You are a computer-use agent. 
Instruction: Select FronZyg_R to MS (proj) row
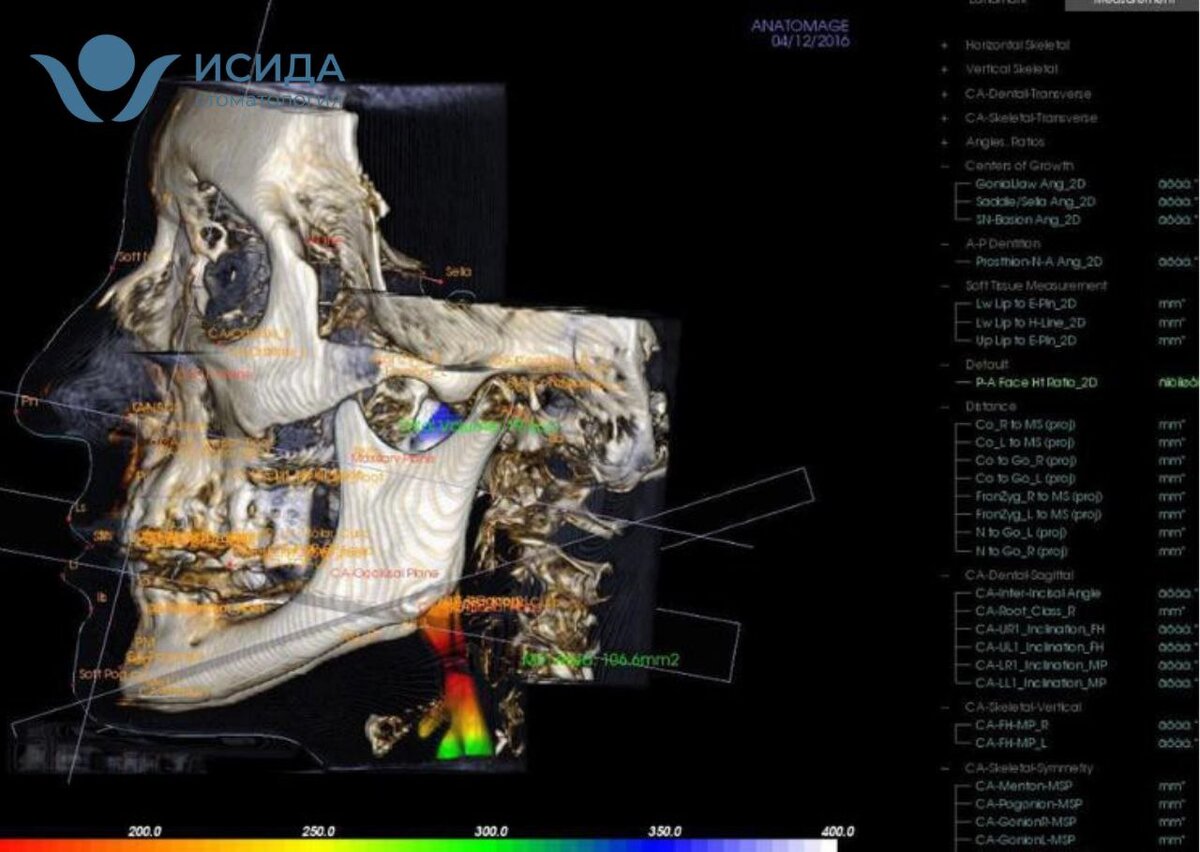click(x=1038, y=497)
